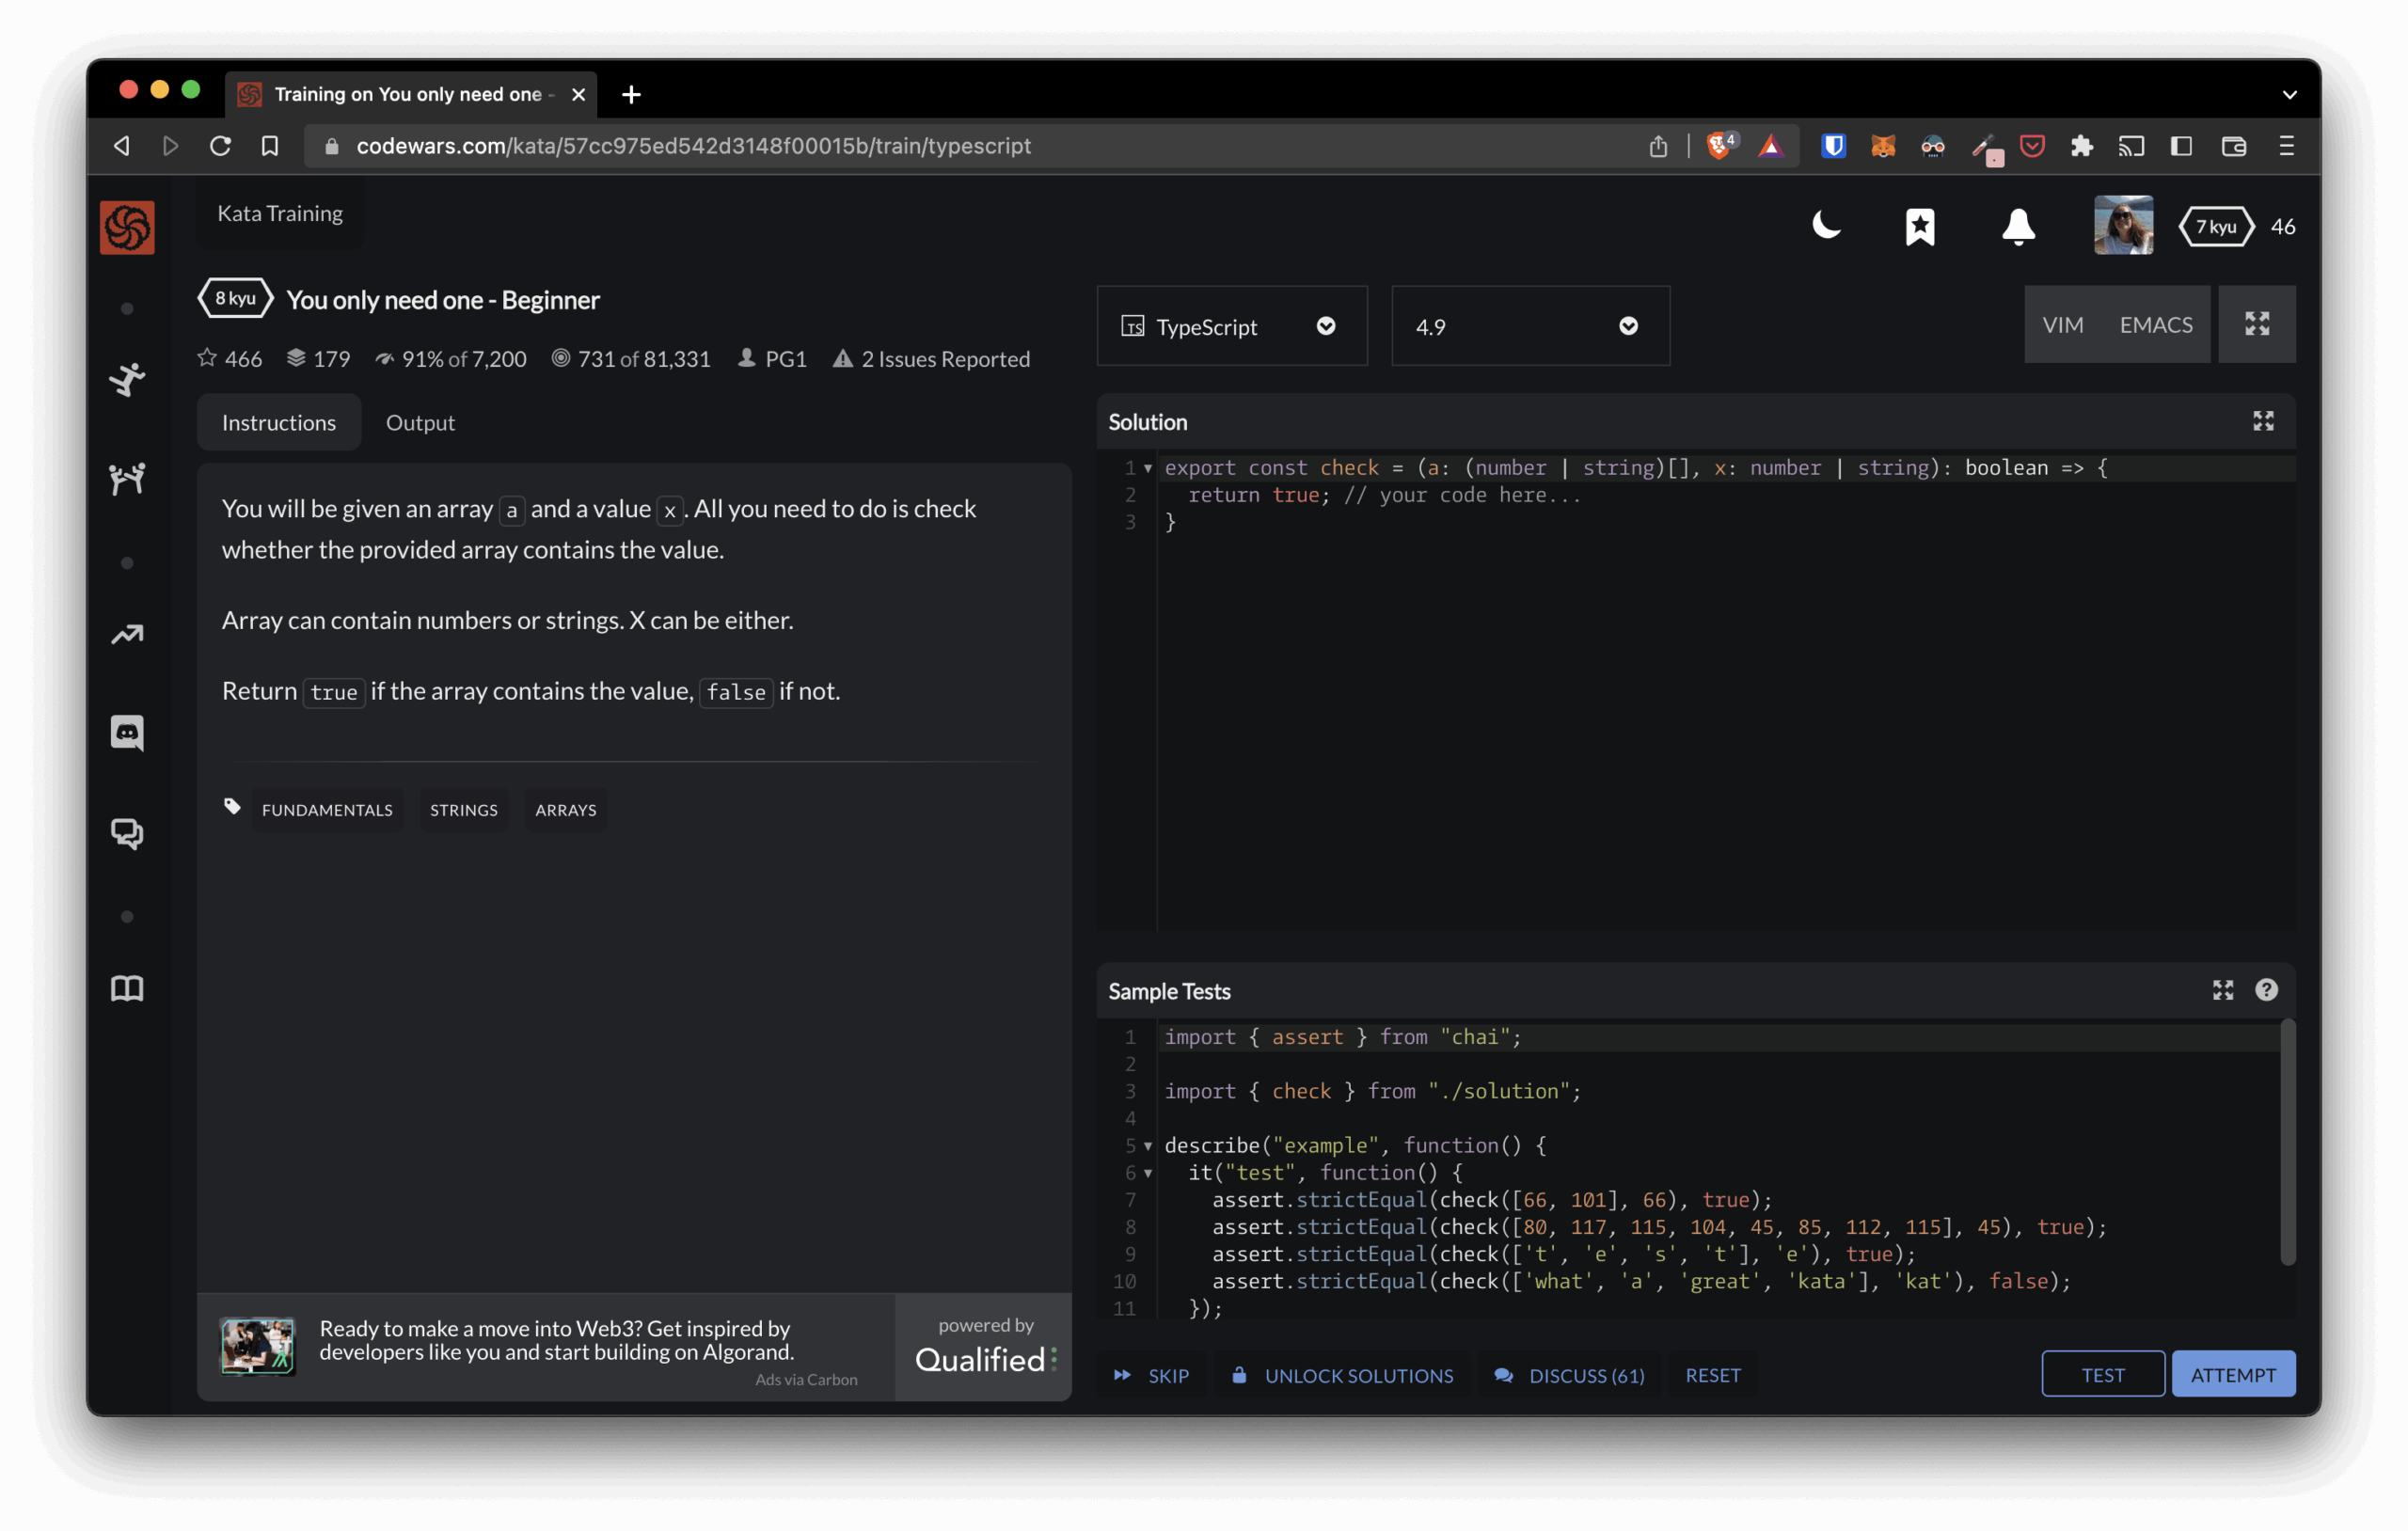Open leaderboard trending arrow icon
2408x1531 pixels.
point(127,634)
